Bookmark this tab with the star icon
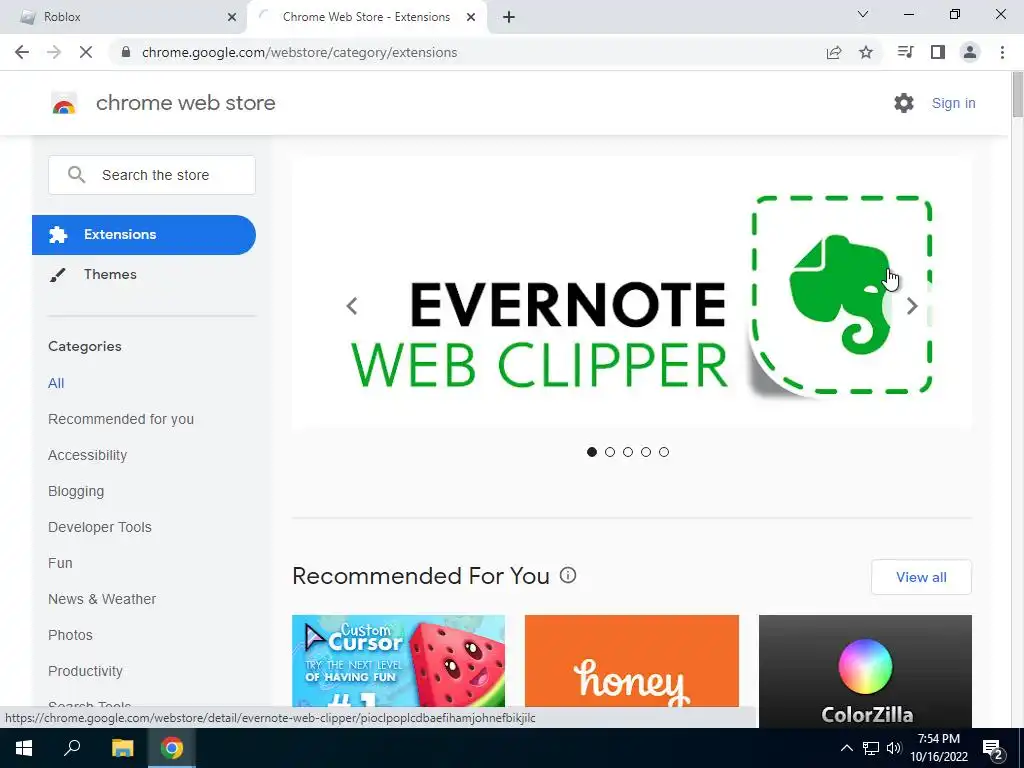This screenshot has width=1024, height=768. [x=866, y=52]
